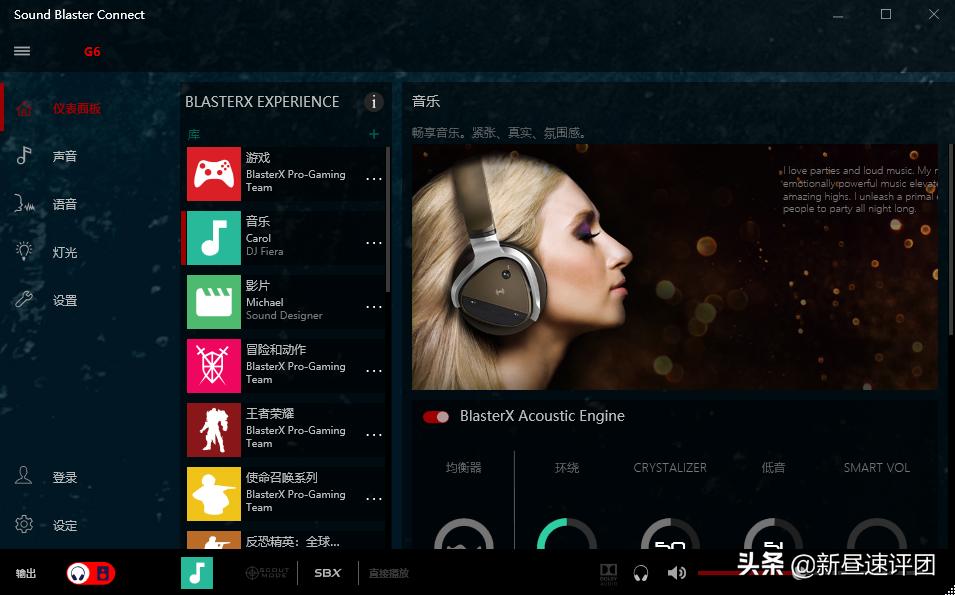This screenshot has width=955, height=595.
Task: Click the user profile sidebar icon
Action: click(23, 476)
